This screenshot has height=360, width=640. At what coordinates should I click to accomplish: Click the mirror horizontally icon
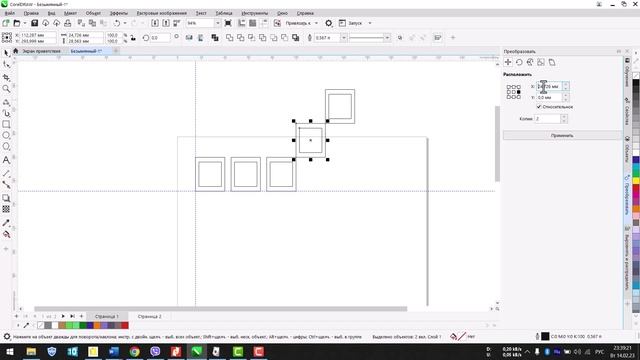(x=189, y=38)
